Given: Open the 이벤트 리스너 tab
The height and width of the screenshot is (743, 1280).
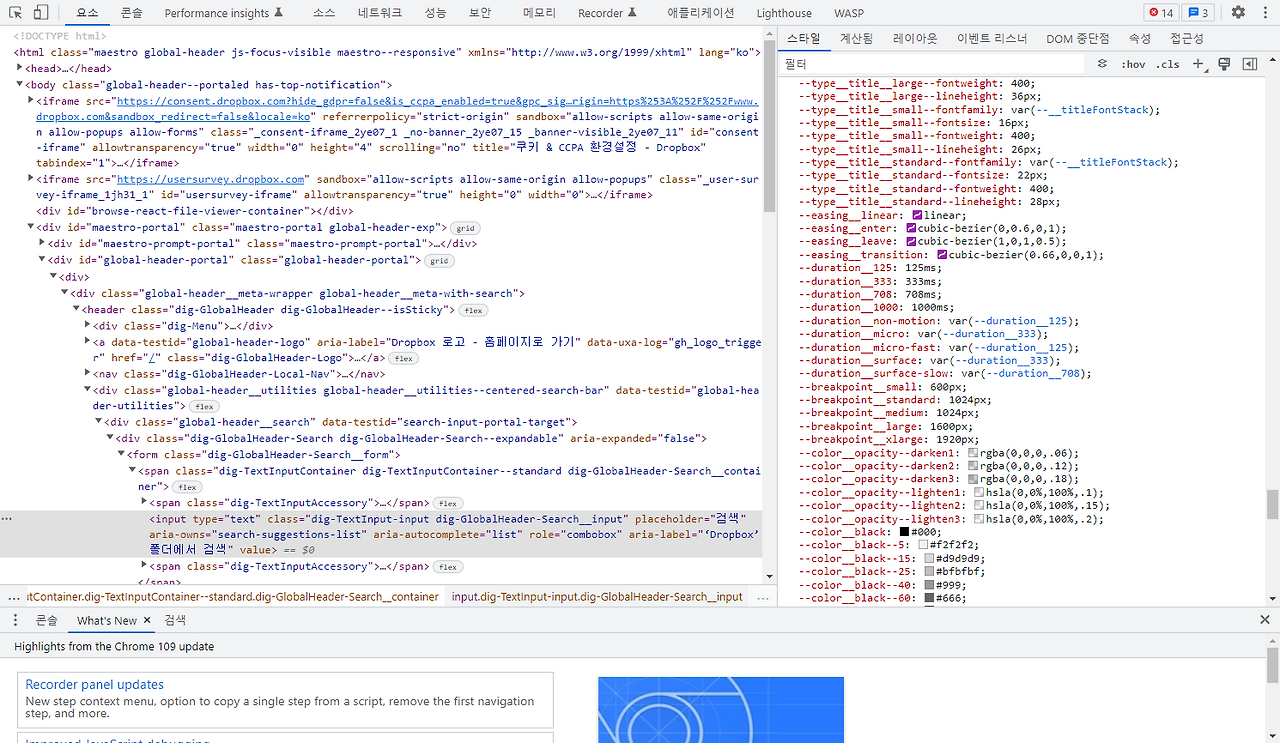Looking at the screenshot, I should click(x=992, y=38).
